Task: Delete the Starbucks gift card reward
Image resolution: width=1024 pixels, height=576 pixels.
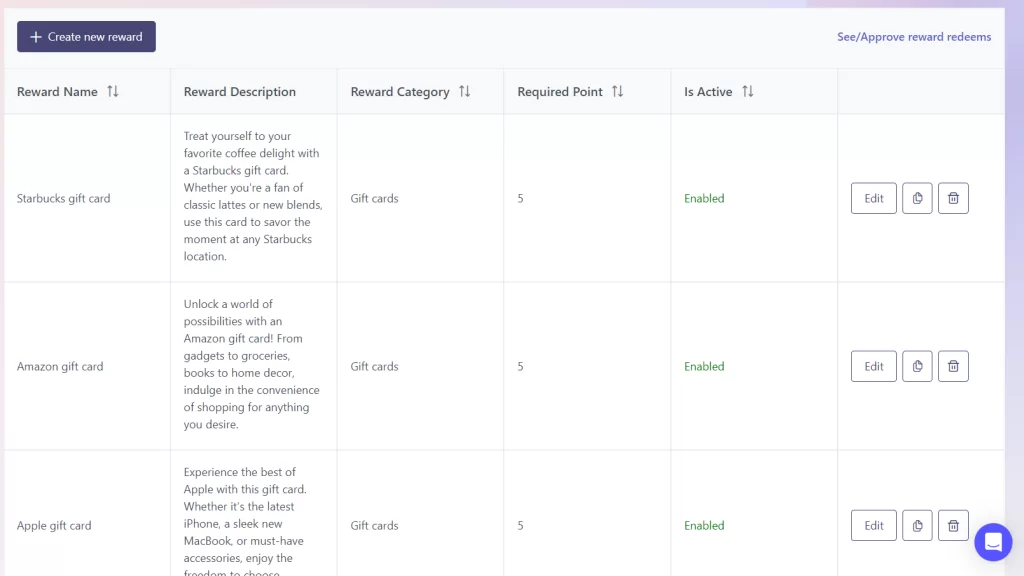Action: pos(953,198)
